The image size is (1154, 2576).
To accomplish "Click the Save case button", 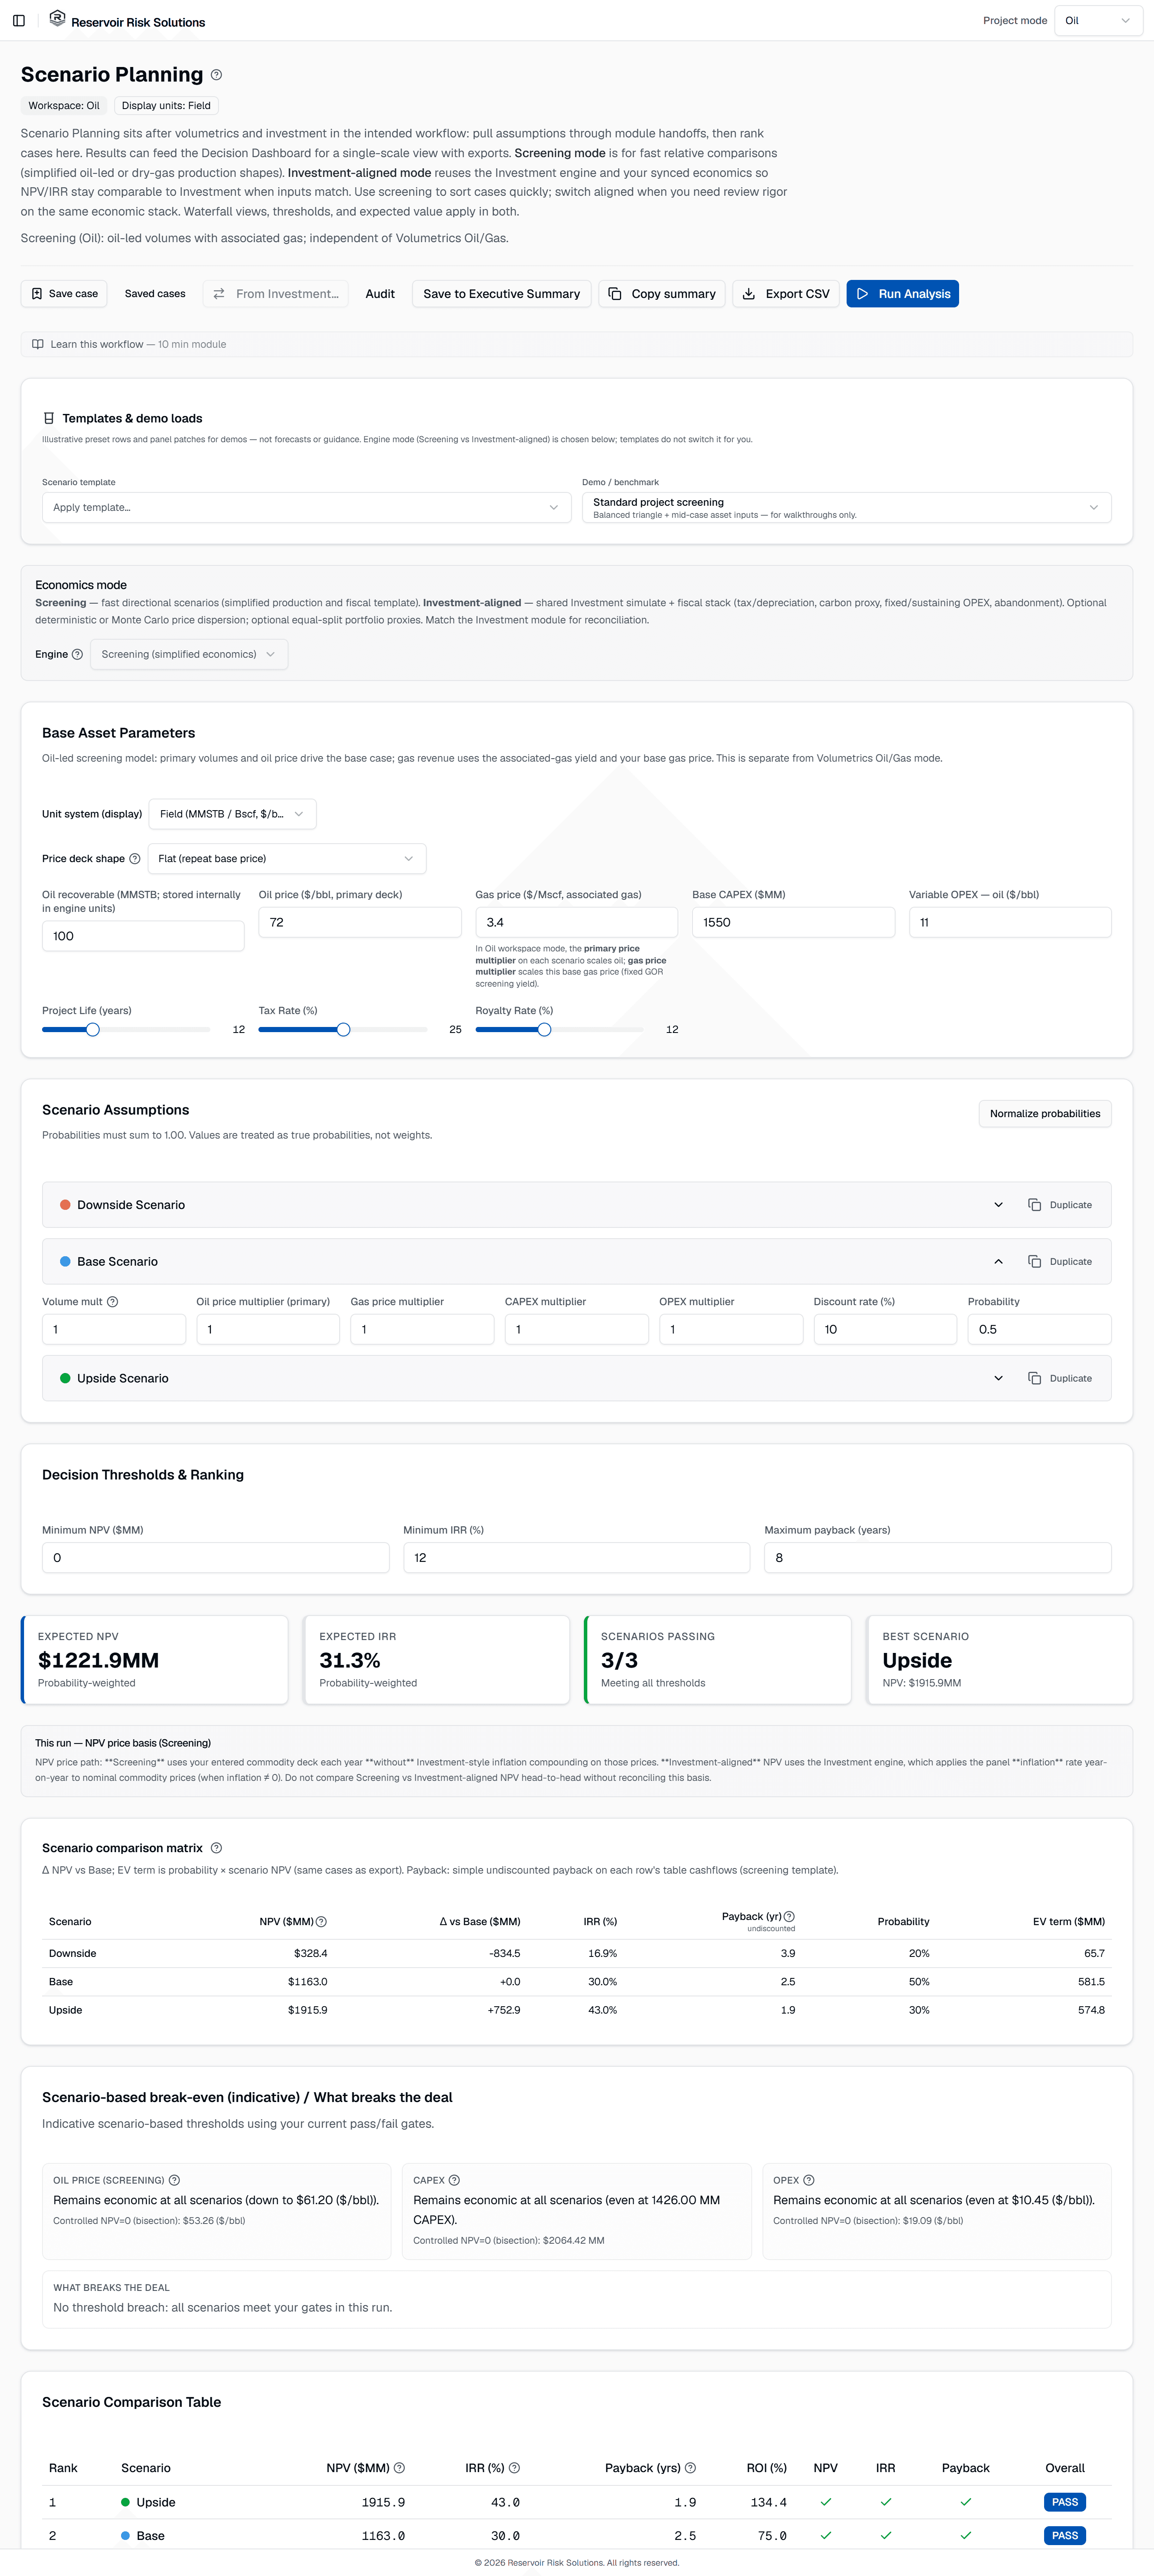I will pyautogui.click(x=64, y=294).
